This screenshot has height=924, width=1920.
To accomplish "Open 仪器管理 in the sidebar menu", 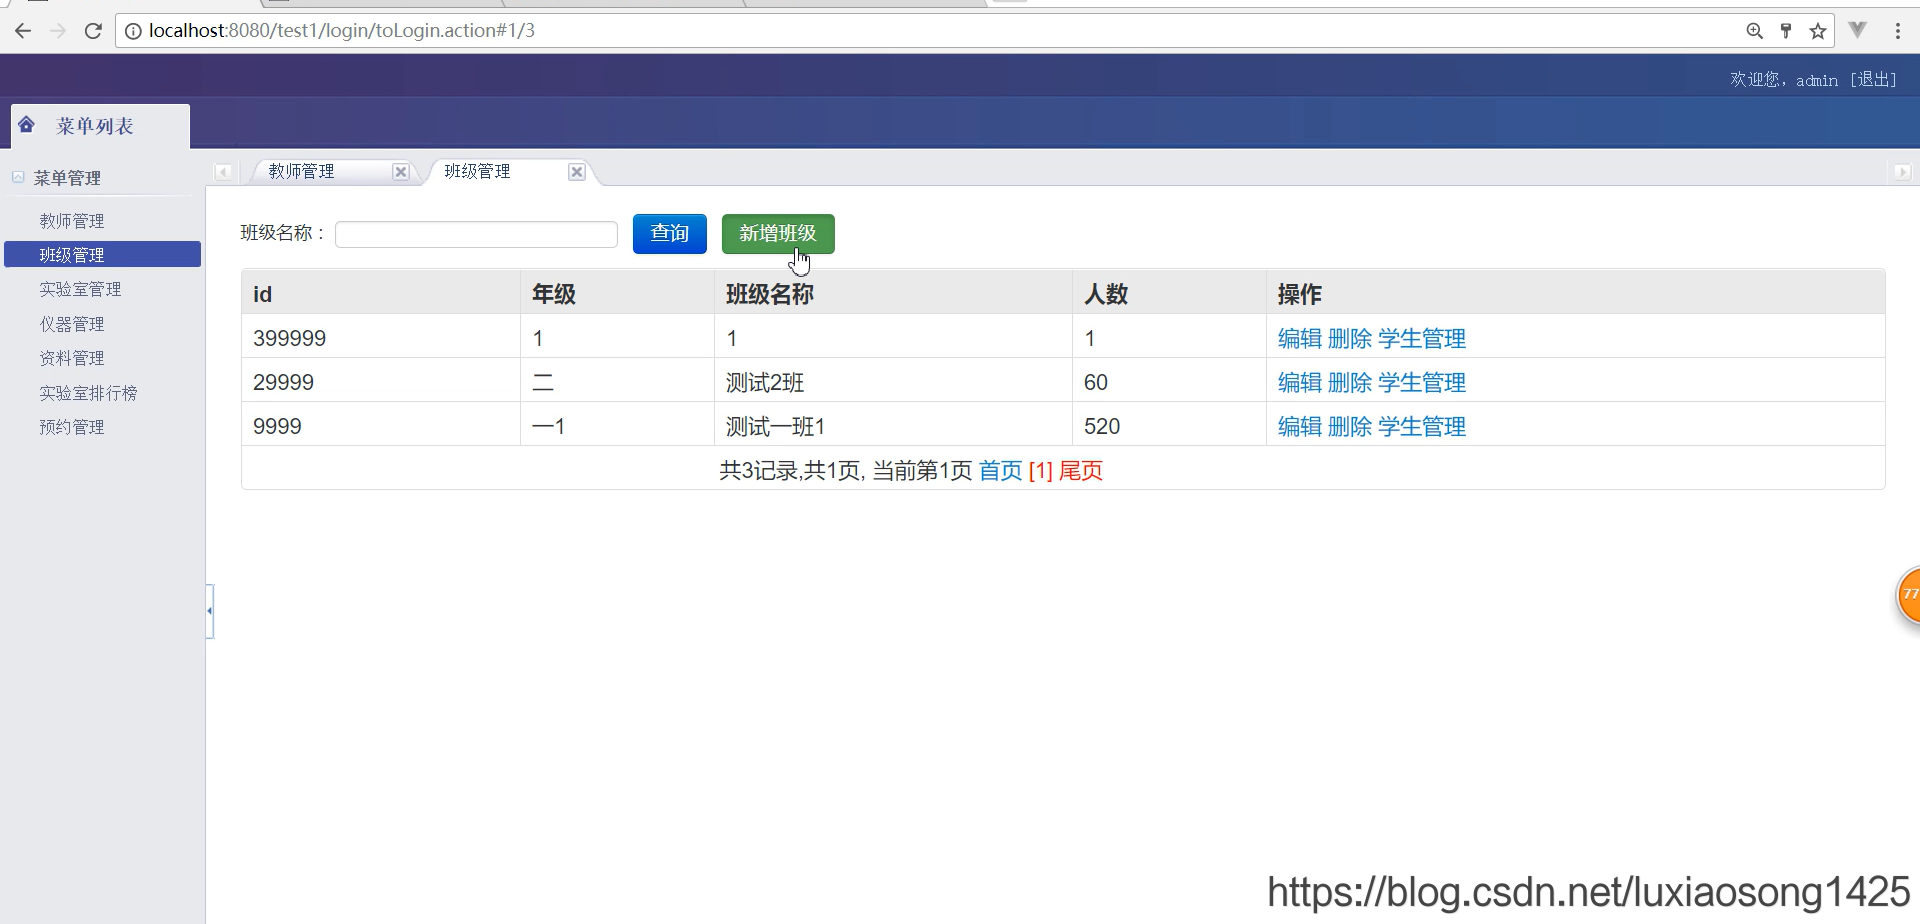I will (72, 324).
